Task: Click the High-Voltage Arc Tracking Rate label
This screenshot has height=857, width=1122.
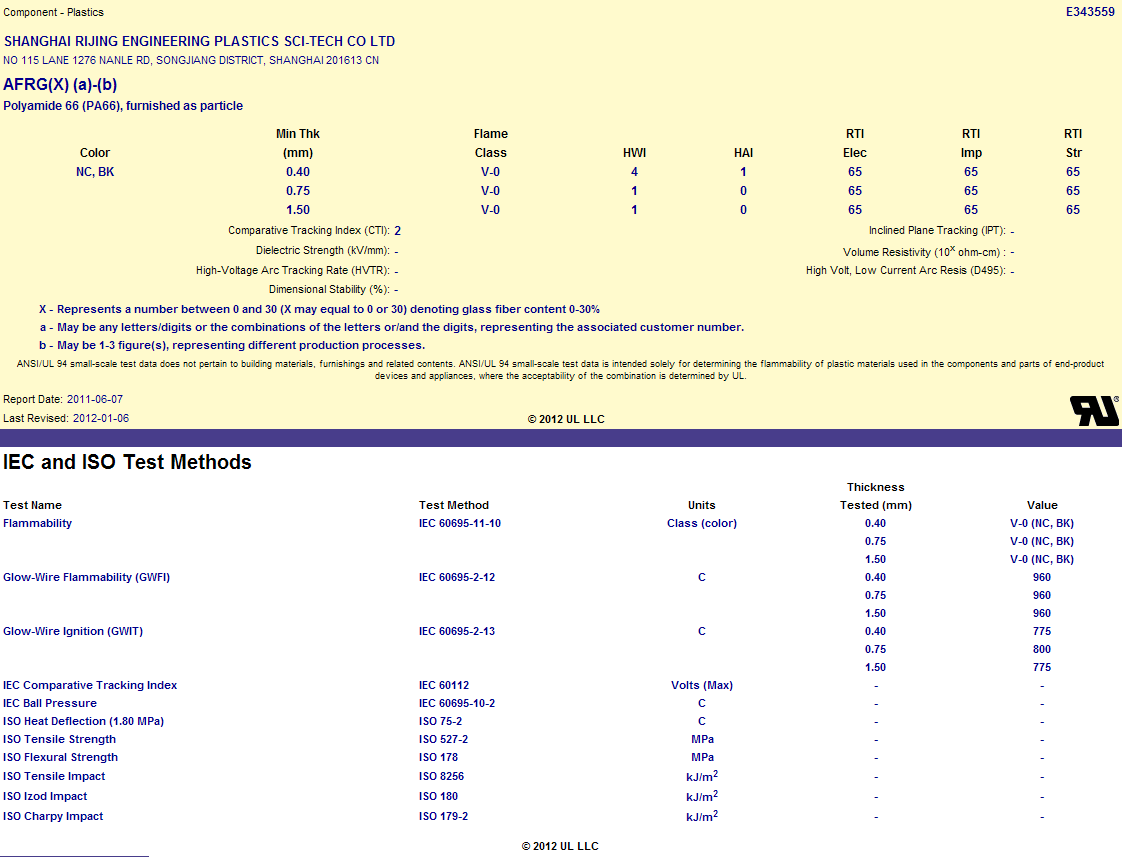Action: pyautogui.click(x=293, y=270)
